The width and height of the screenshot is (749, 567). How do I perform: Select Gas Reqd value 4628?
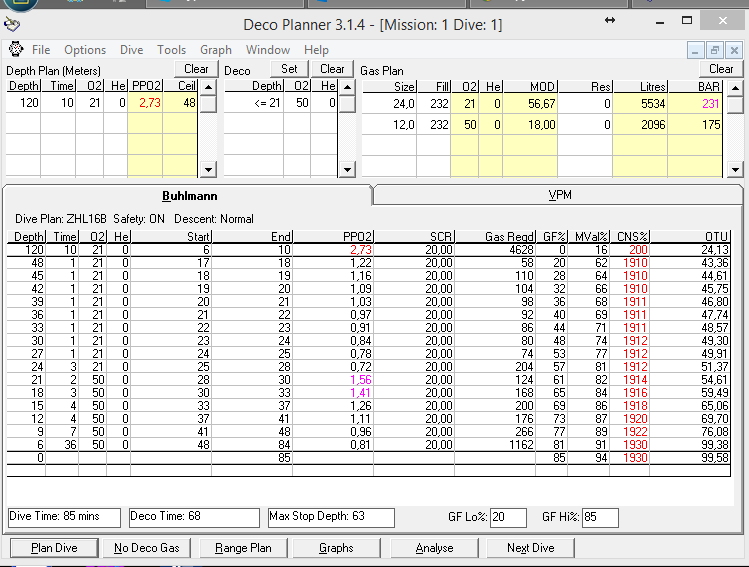(495, 250)
